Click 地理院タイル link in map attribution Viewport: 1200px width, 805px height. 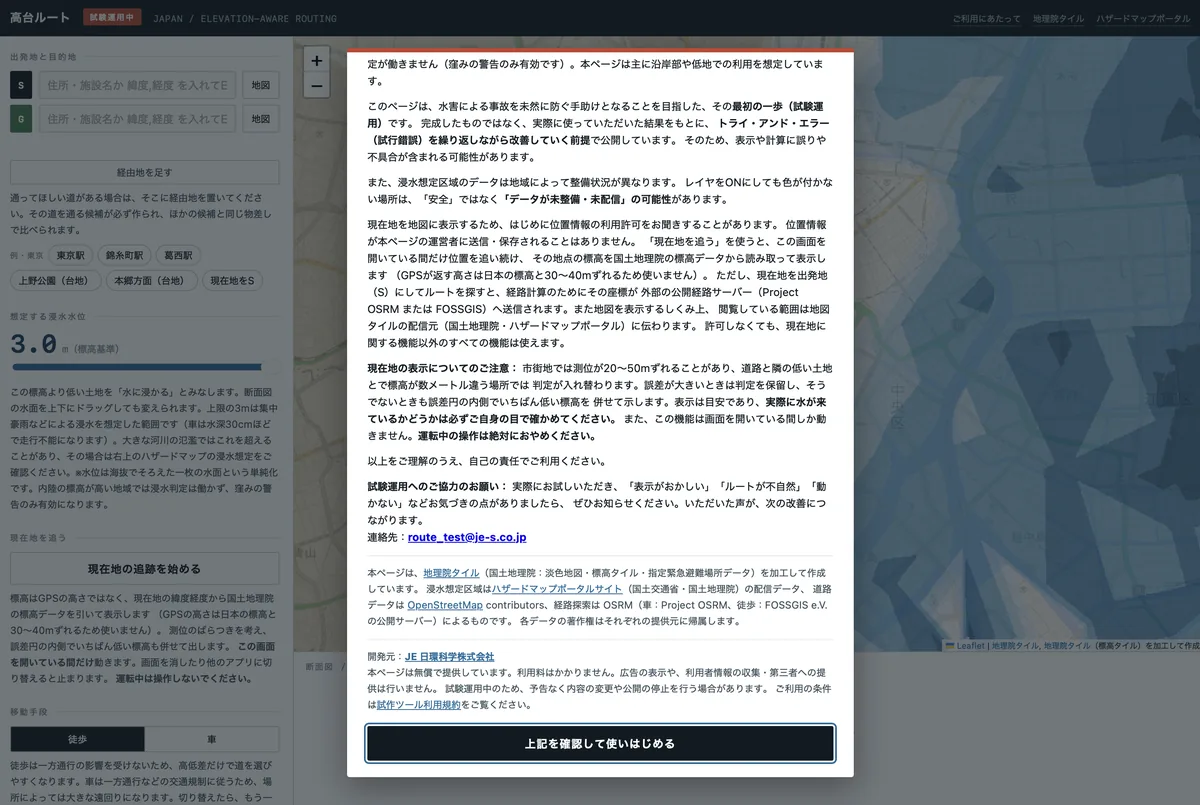1015,646
